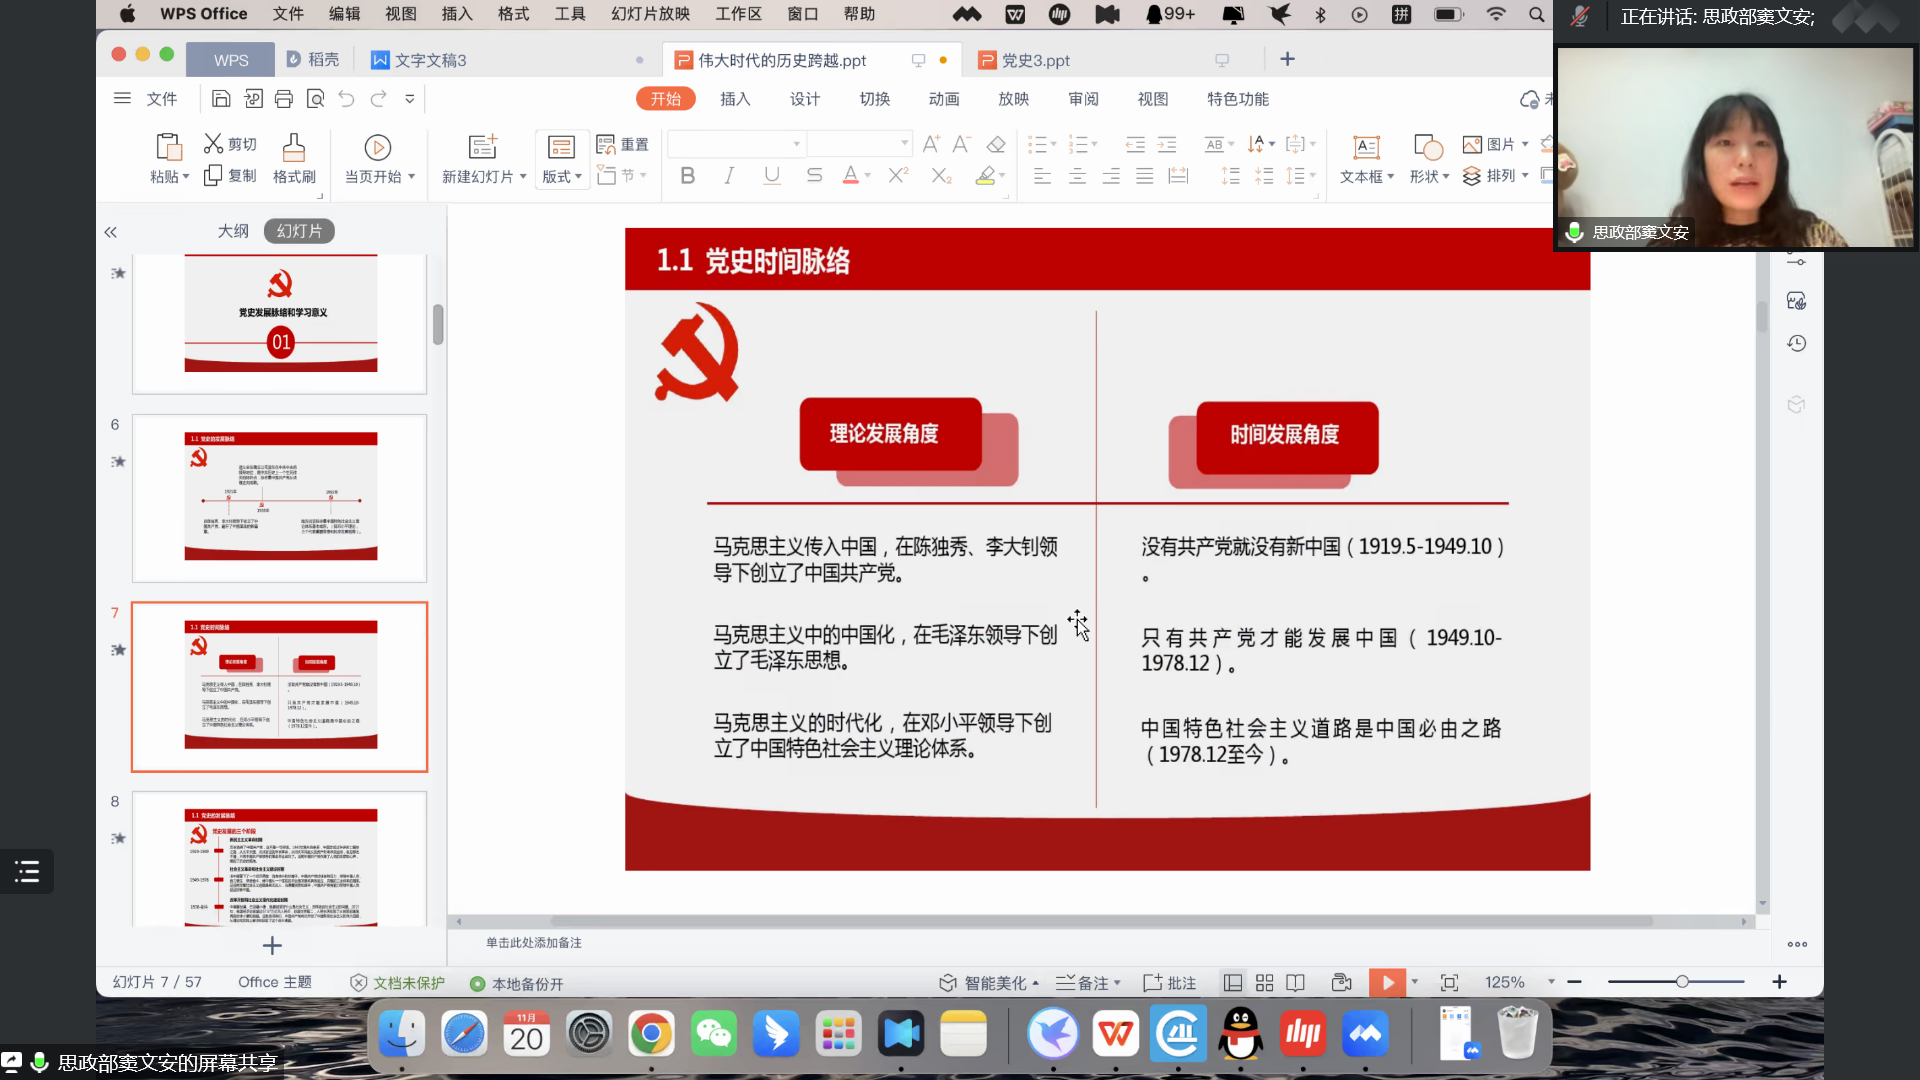The image size is (1920, 1080).
Task: Click the Print icon in quick toolbar
Action: pyautogui.click(x=284, y=99)
